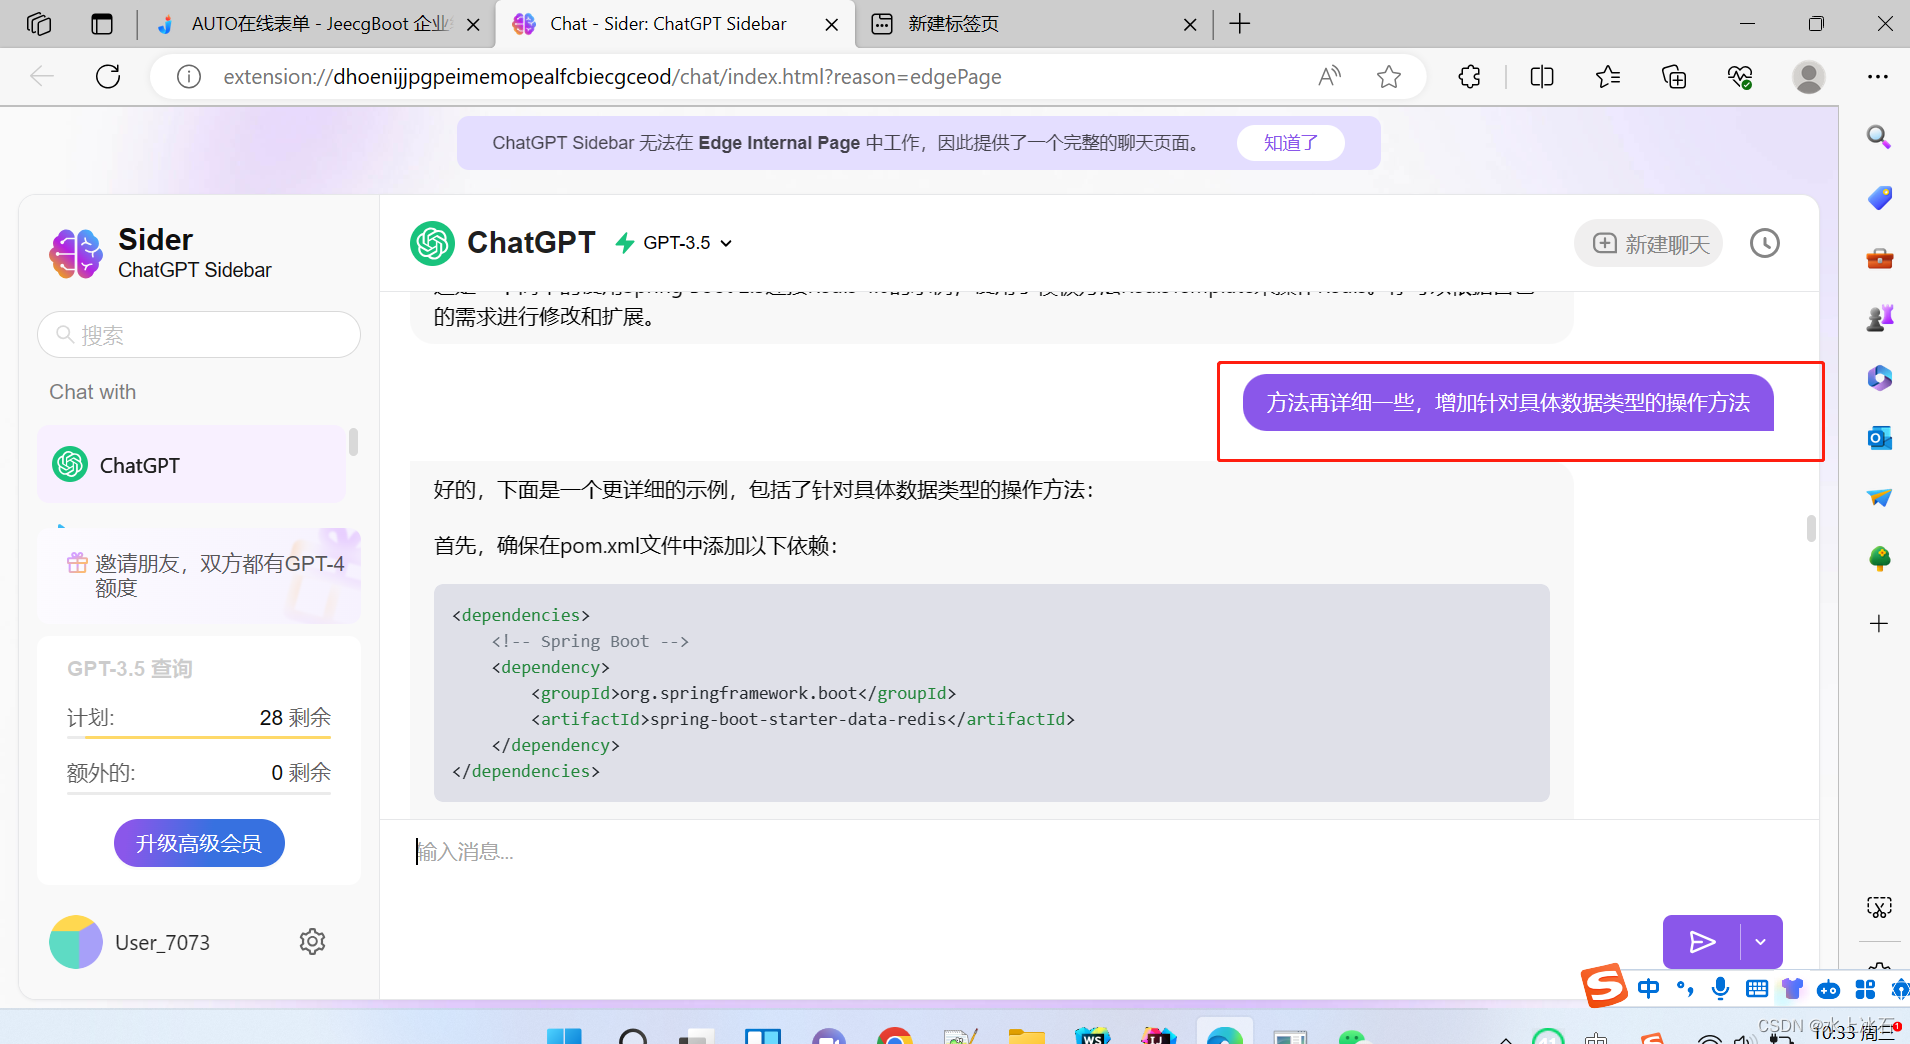Image resolution: width=1910 pixels, height=1044 pixels.
Task: Open Edge sidebar Outlook icon
Action: click(1879, 438)
